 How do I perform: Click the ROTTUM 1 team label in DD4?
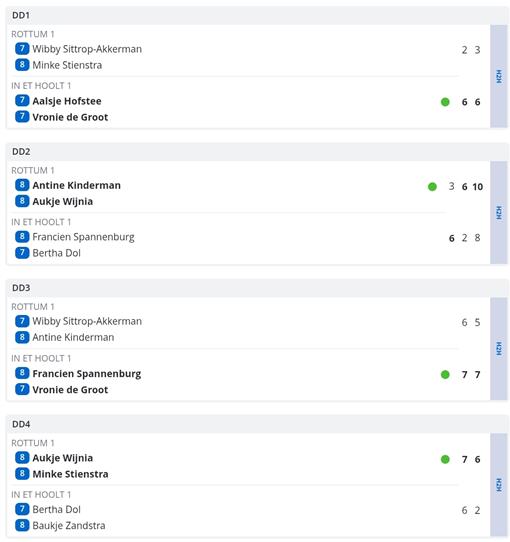click(33, 443)
